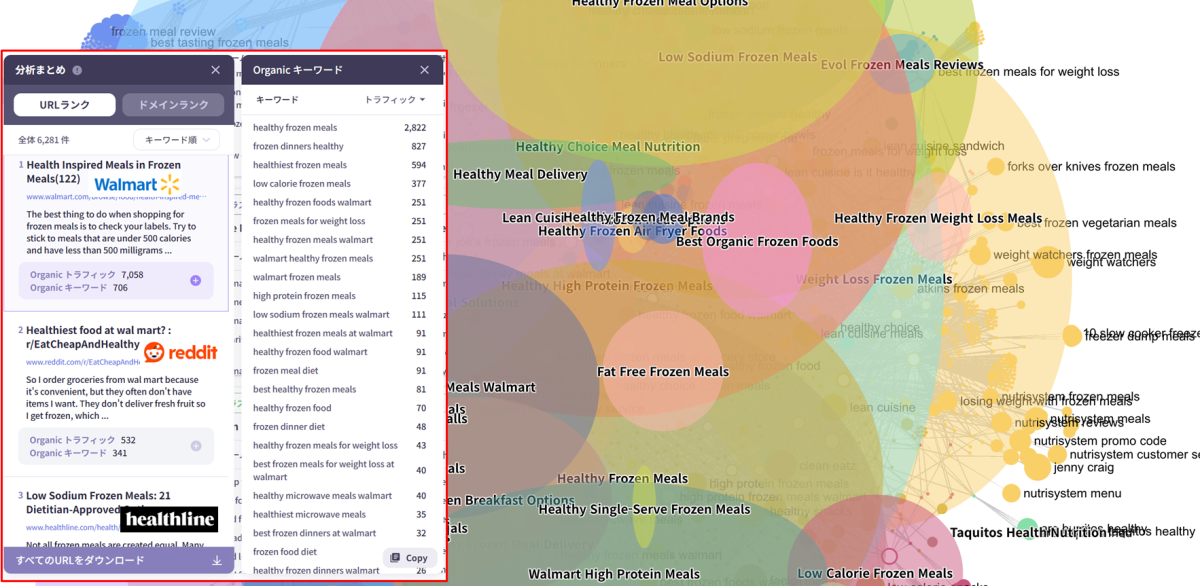Click the キーワード column header

277,100
